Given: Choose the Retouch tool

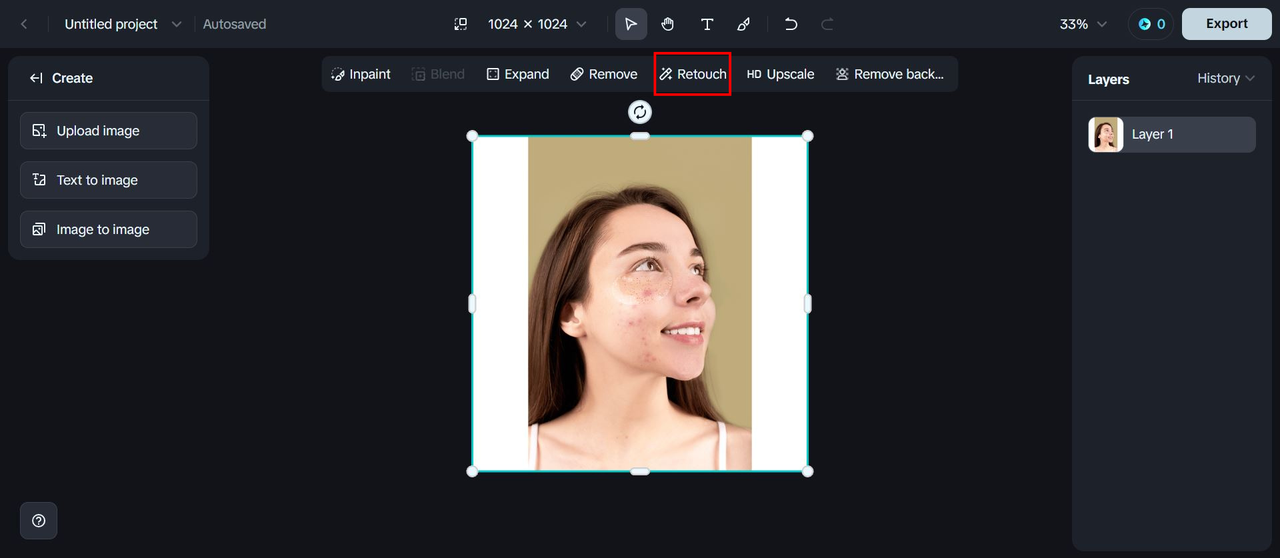Looking at the screenshot, I should pos(693,74).
